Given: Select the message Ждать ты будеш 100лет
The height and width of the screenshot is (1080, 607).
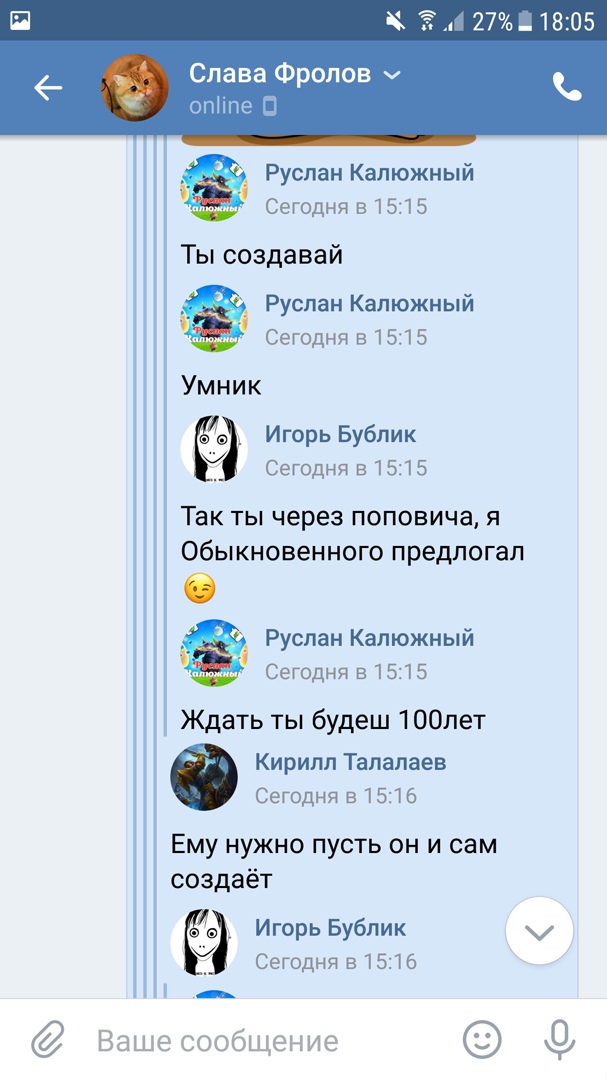Looking at the screenshot, I should pos(333,720).
